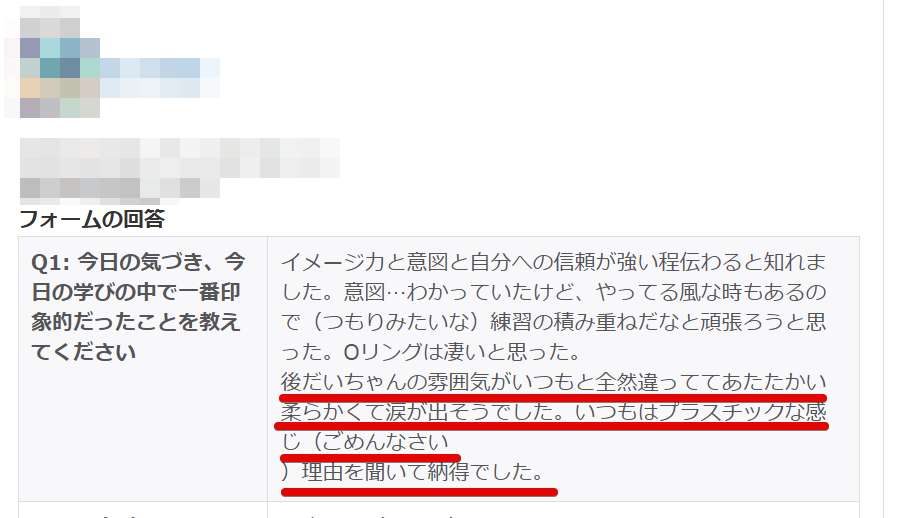Click the sentence Oリングは凄いと思った。
The image size is (905, 518).
(462, 352)
